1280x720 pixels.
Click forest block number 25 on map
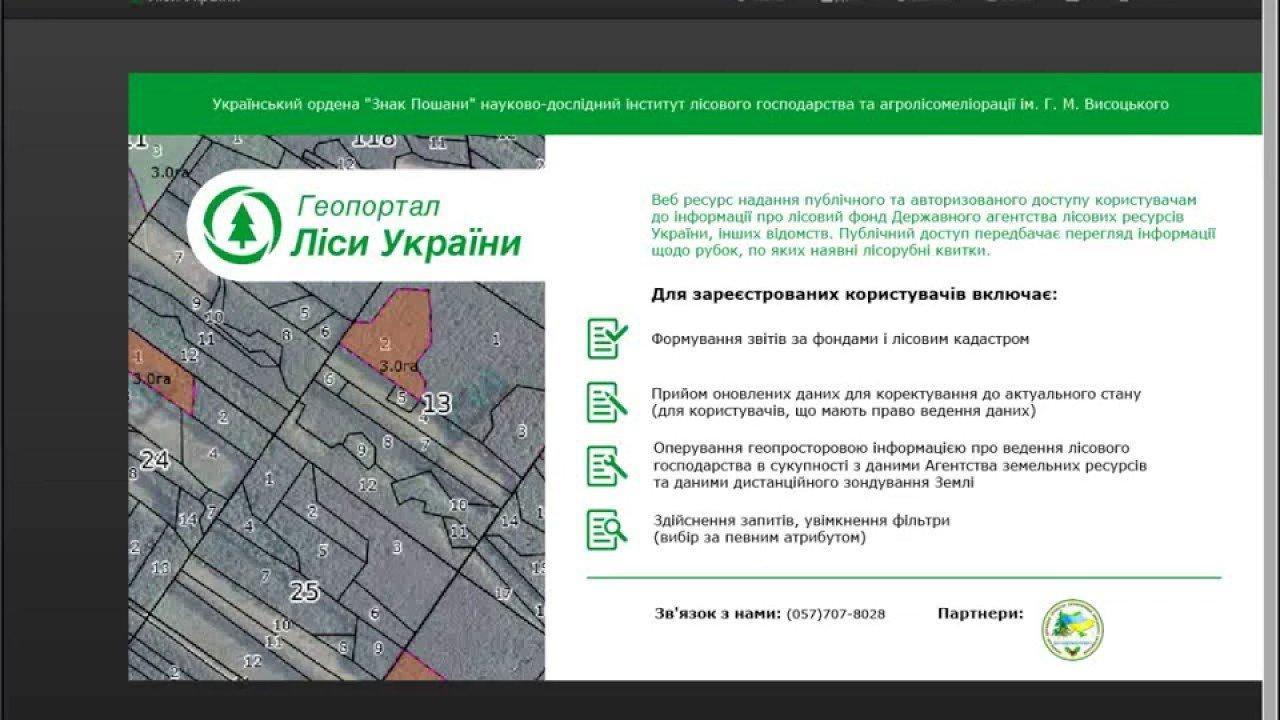(304, 592)
